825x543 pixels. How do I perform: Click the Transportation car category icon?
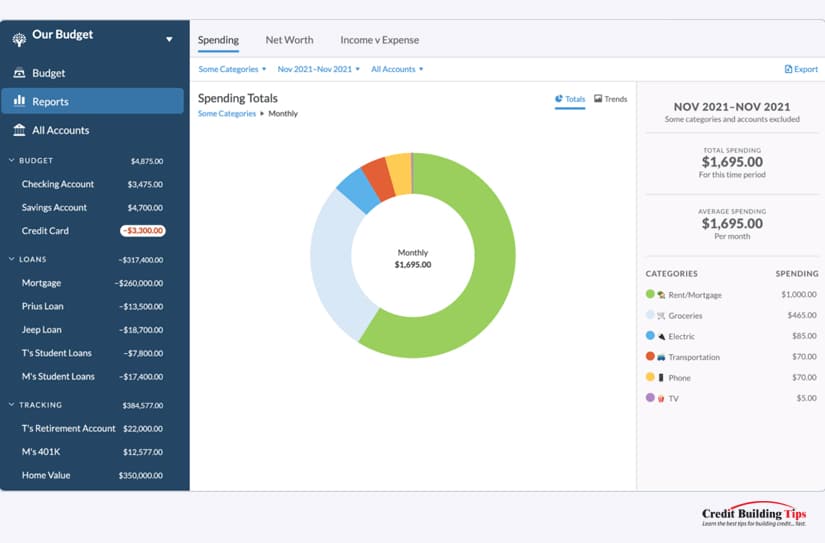click(661, 357)
